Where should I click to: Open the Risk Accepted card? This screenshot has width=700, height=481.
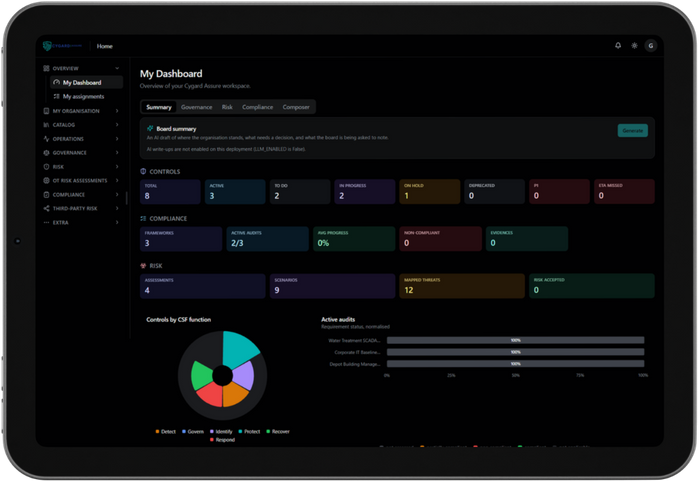pyautogui.click(x=592, y=286)
